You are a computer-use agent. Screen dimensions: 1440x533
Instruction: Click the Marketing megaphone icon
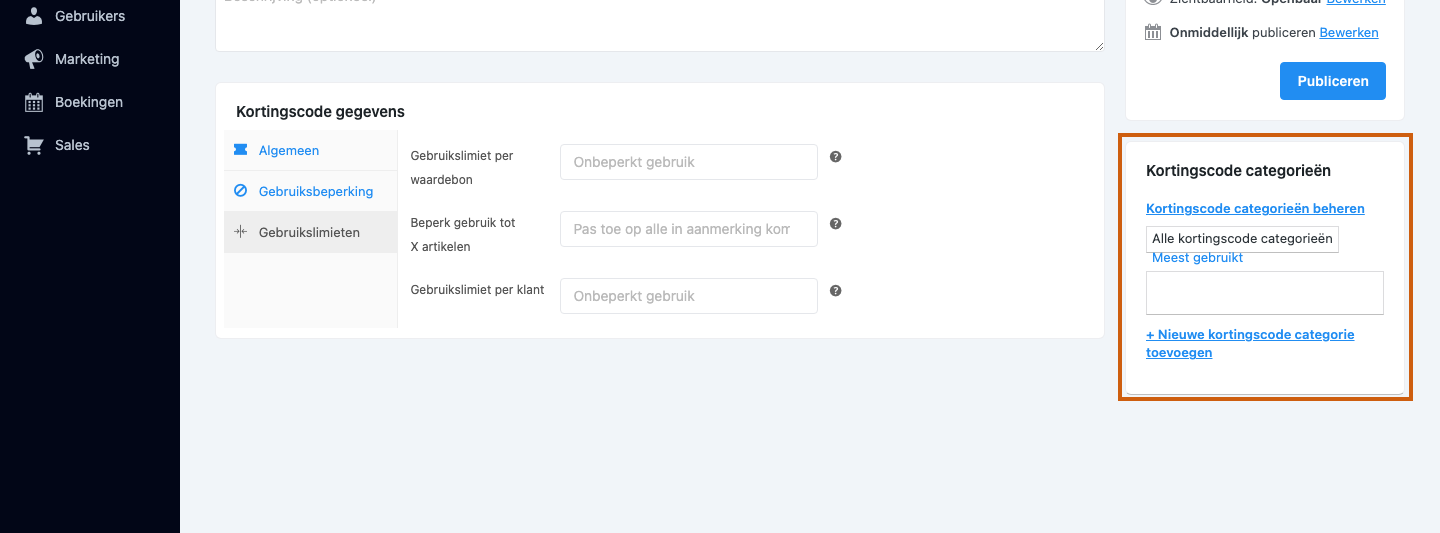[x=34, y=59]
